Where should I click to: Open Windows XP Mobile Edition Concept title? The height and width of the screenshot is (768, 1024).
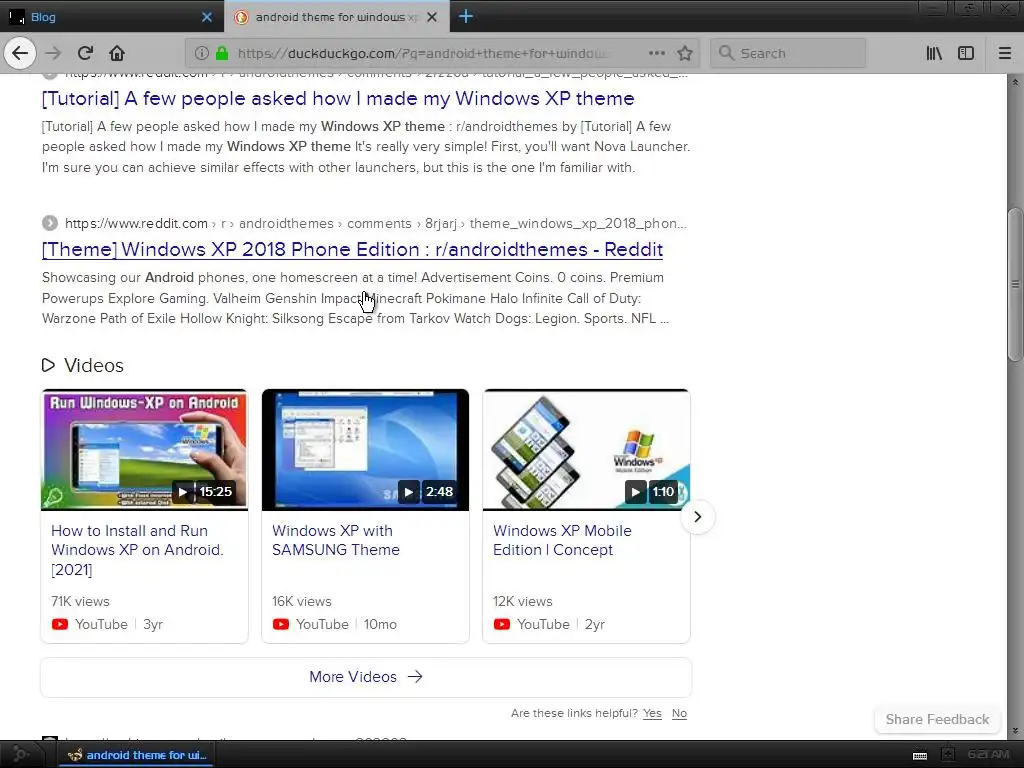click(562, 540)
